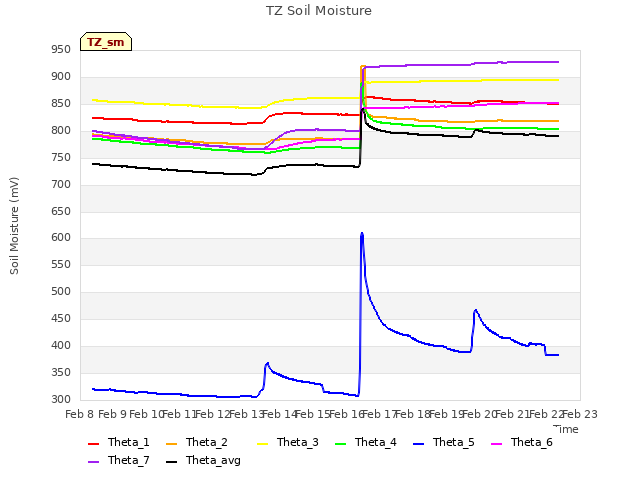Screen dimensions: 640x480
Task: Toggle Theta_avg legend entry
Action: [203, 460]
